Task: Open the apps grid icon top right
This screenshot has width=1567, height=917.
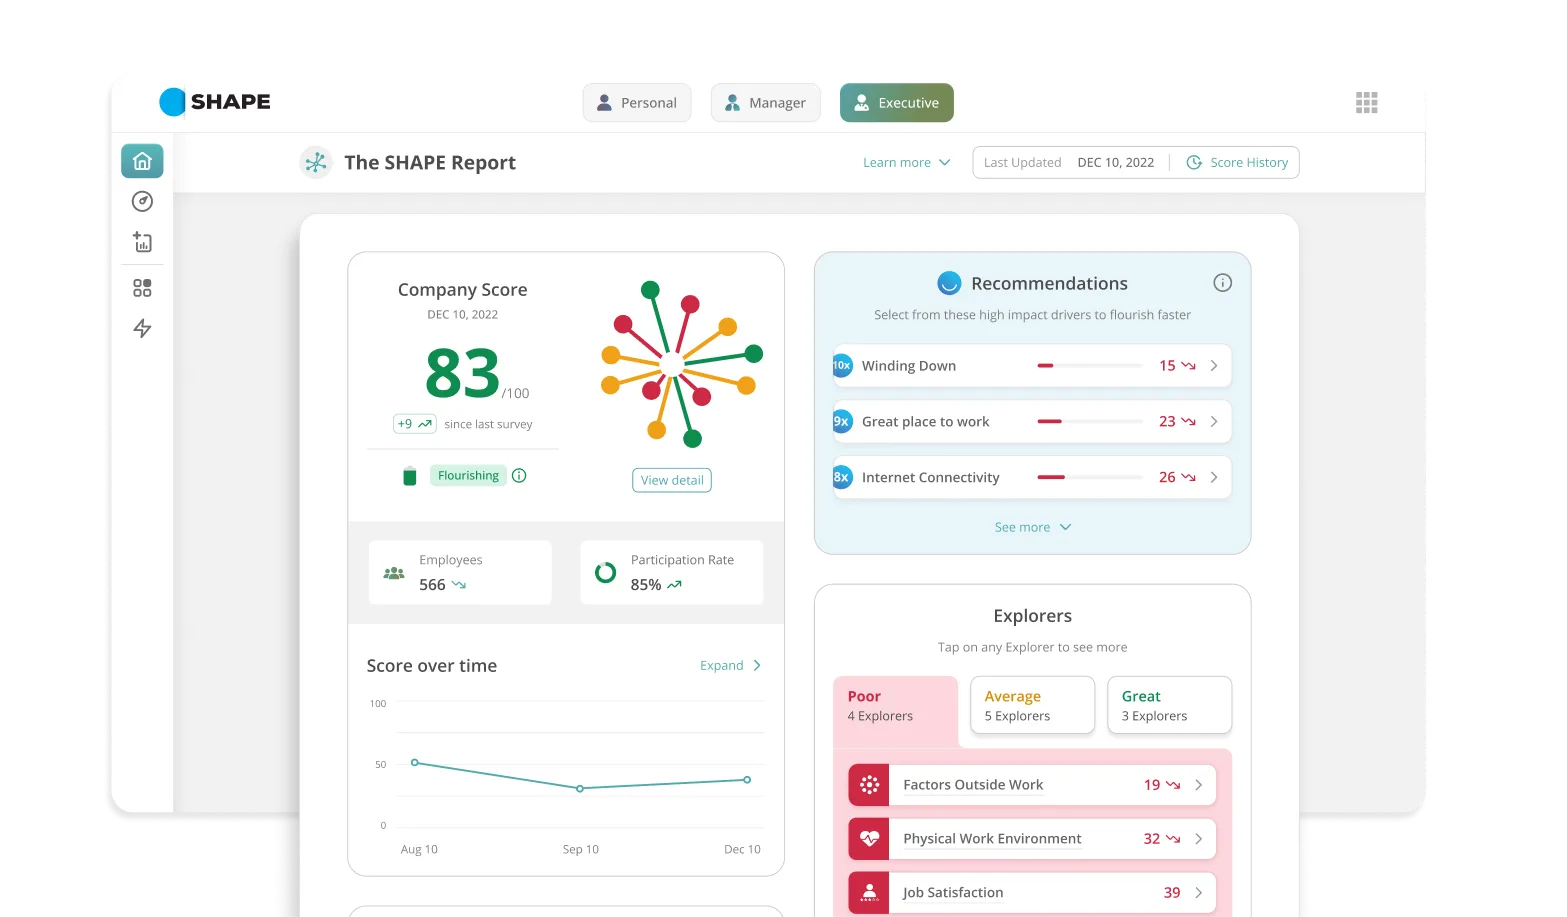Action: tap(1366, 103)
